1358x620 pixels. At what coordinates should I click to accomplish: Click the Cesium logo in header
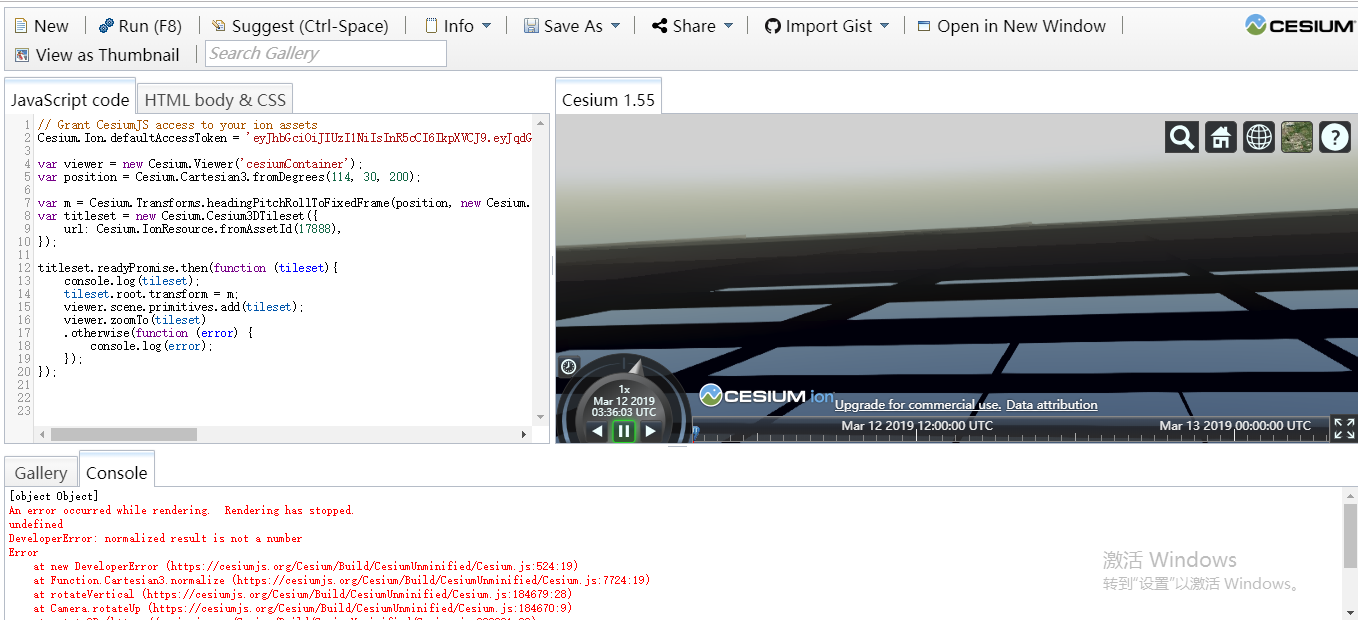(x=1300, y=26)
